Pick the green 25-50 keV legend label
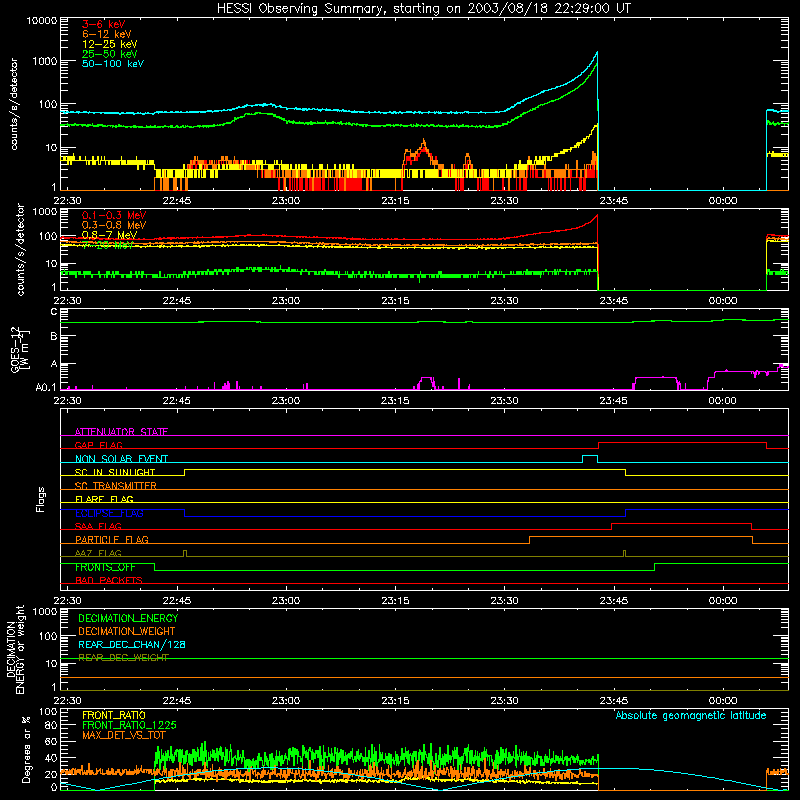 (110, 54)
